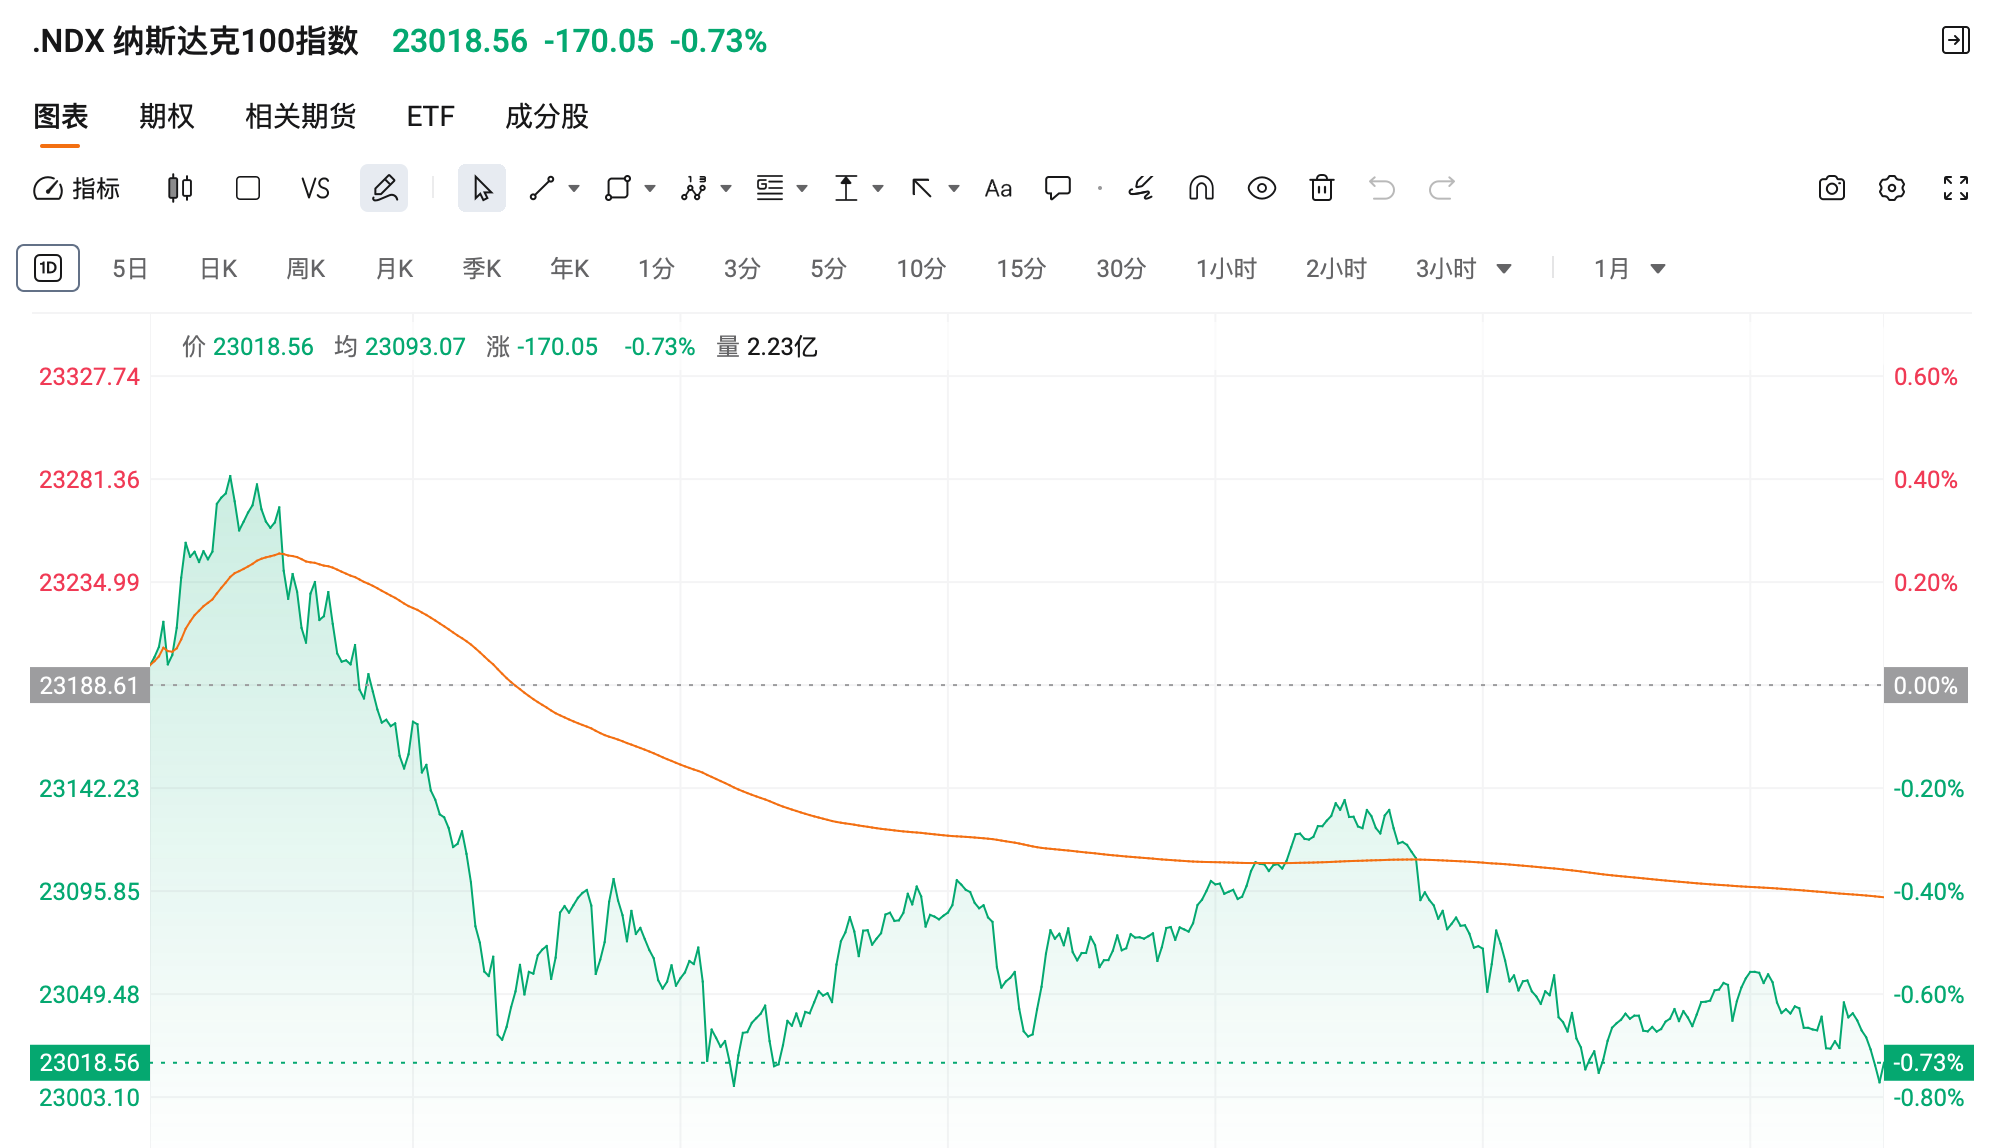Select the wave pattern drawing tool

tap(694, 188)
